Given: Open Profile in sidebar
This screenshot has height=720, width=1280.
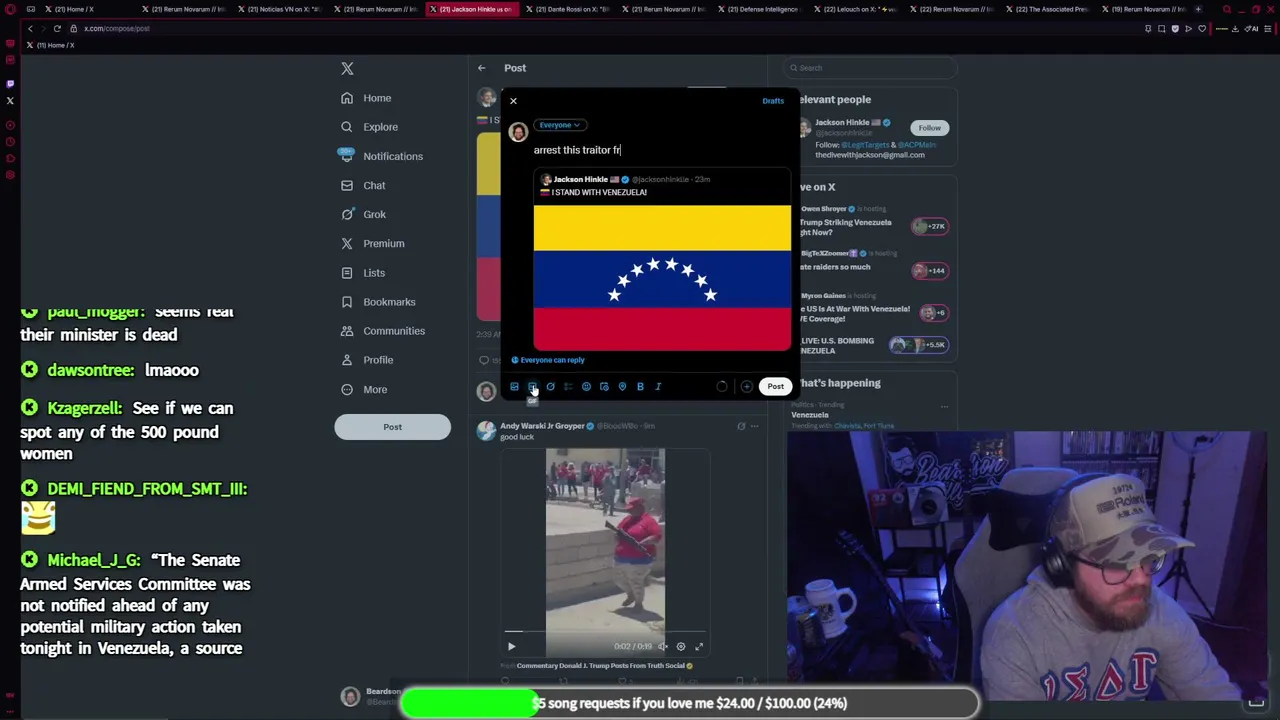Looking at the screenshot, I should (367, 360).
